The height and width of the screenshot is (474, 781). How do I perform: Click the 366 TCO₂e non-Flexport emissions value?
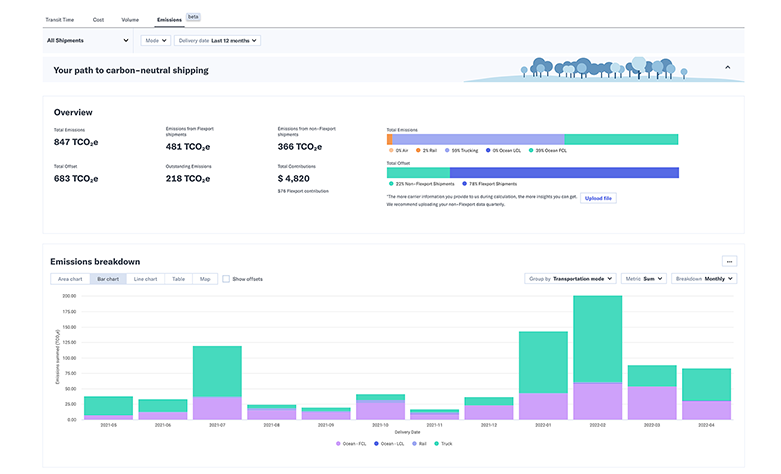[x=300, y=147]
